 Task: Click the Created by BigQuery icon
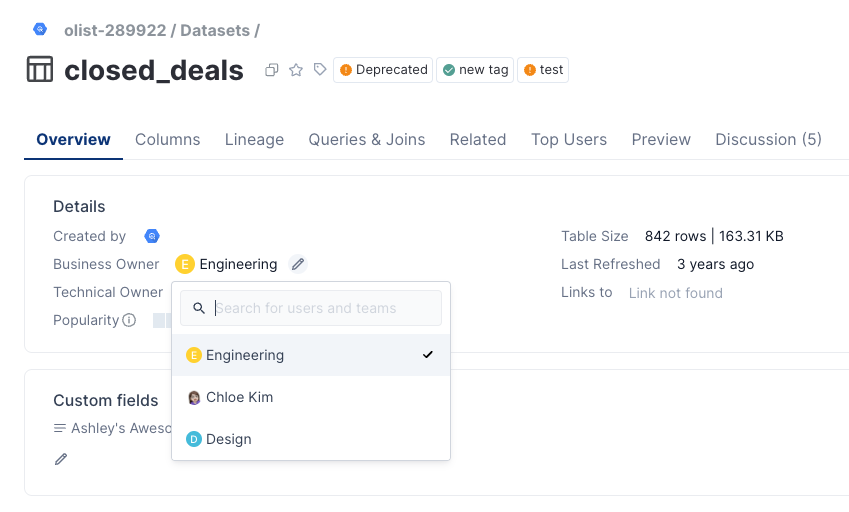pos(152,236)
